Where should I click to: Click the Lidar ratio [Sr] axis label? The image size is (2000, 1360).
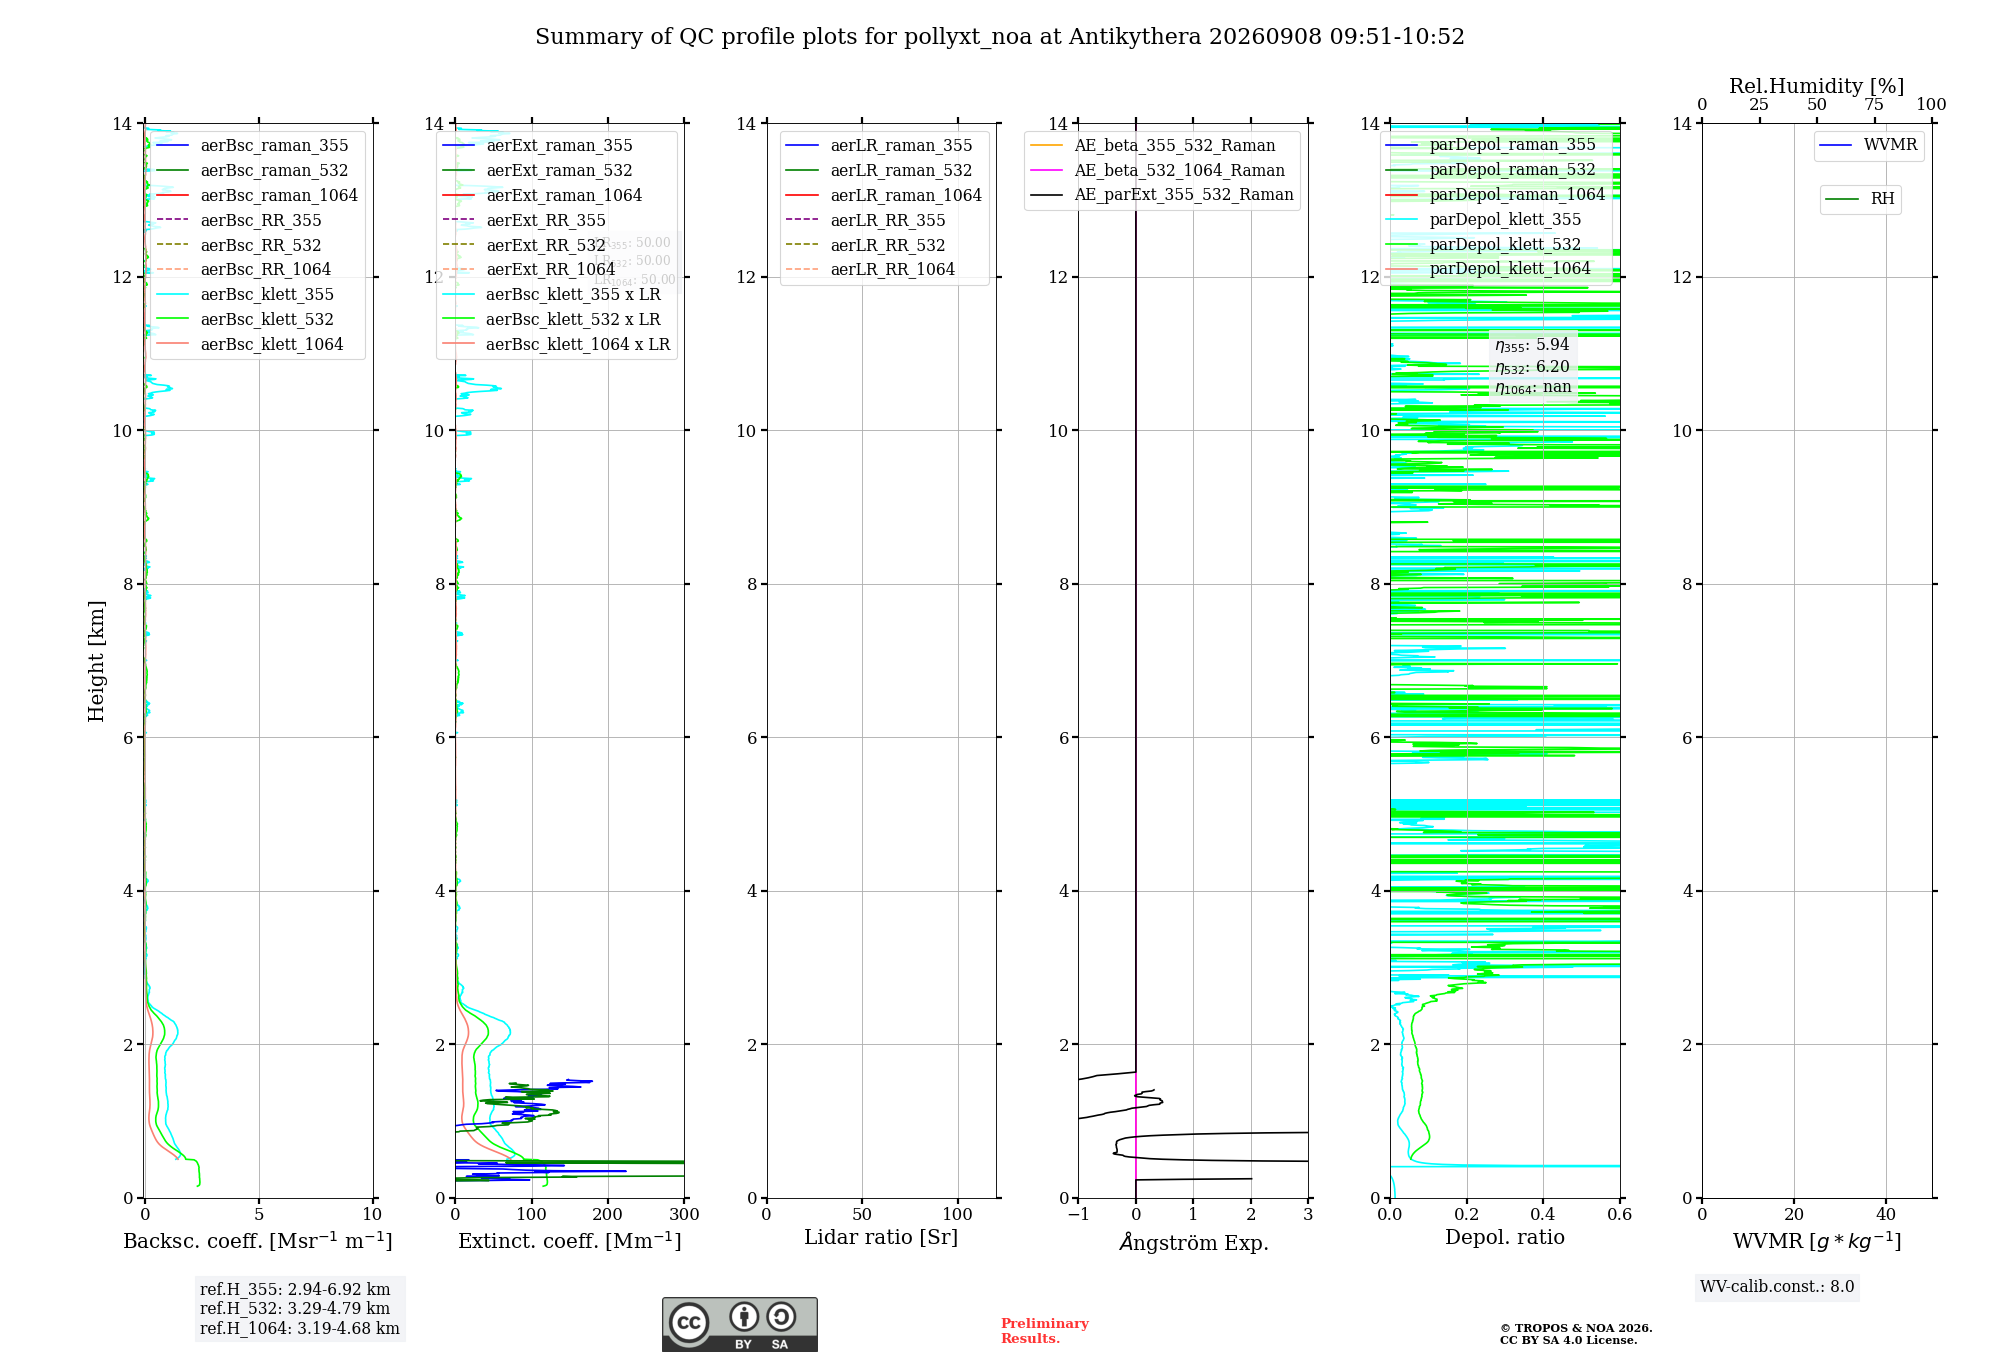coord(881,1238)
